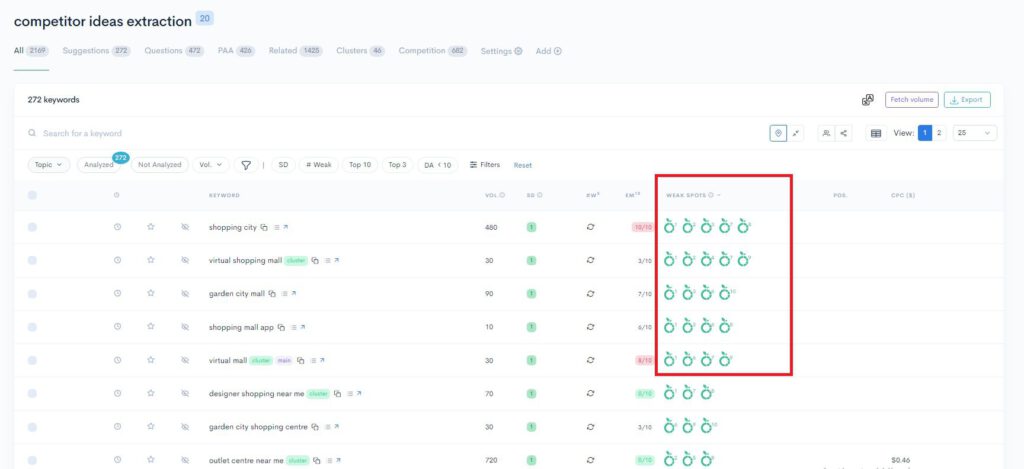Click the Add tab option
The height and width of the screenshot is (469, 1024).
(549, 51)
